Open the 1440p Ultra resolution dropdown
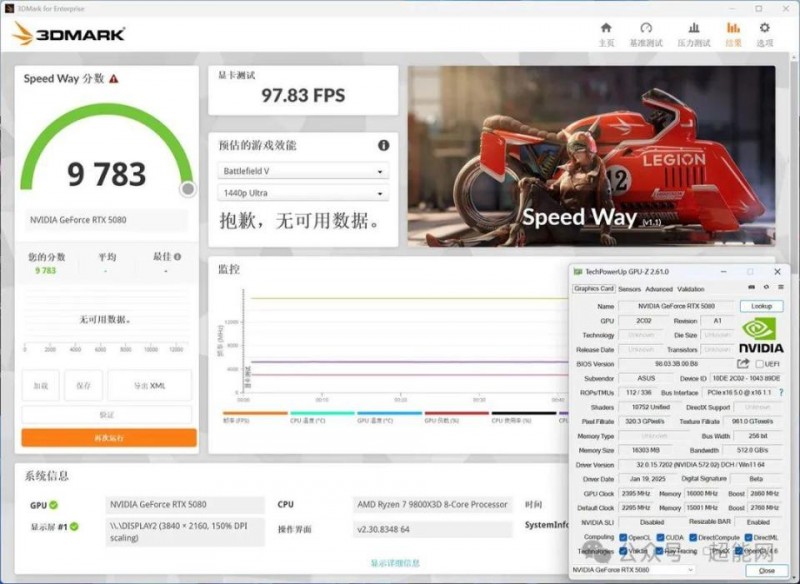The width and height of the screenshot is (800, 584). coord(303,193)
